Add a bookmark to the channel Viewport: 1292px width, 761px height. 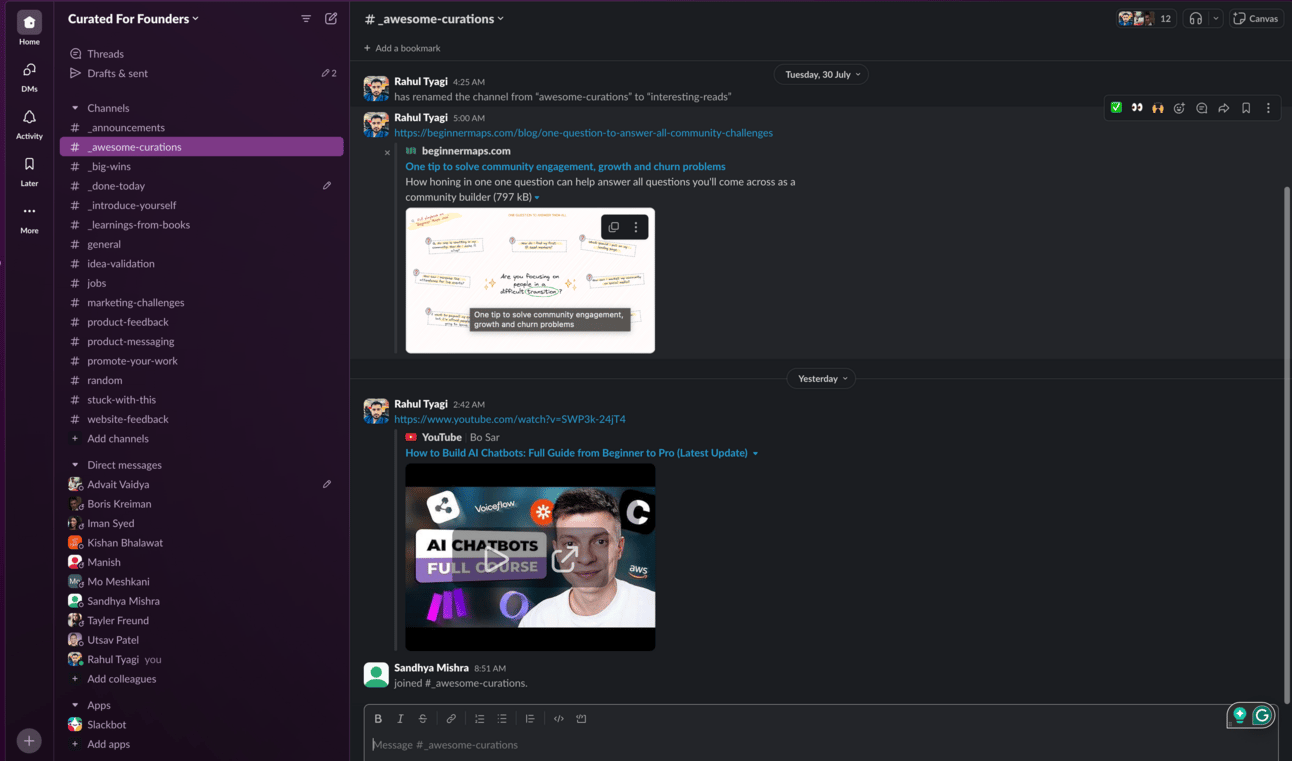(x=403, y=48)
